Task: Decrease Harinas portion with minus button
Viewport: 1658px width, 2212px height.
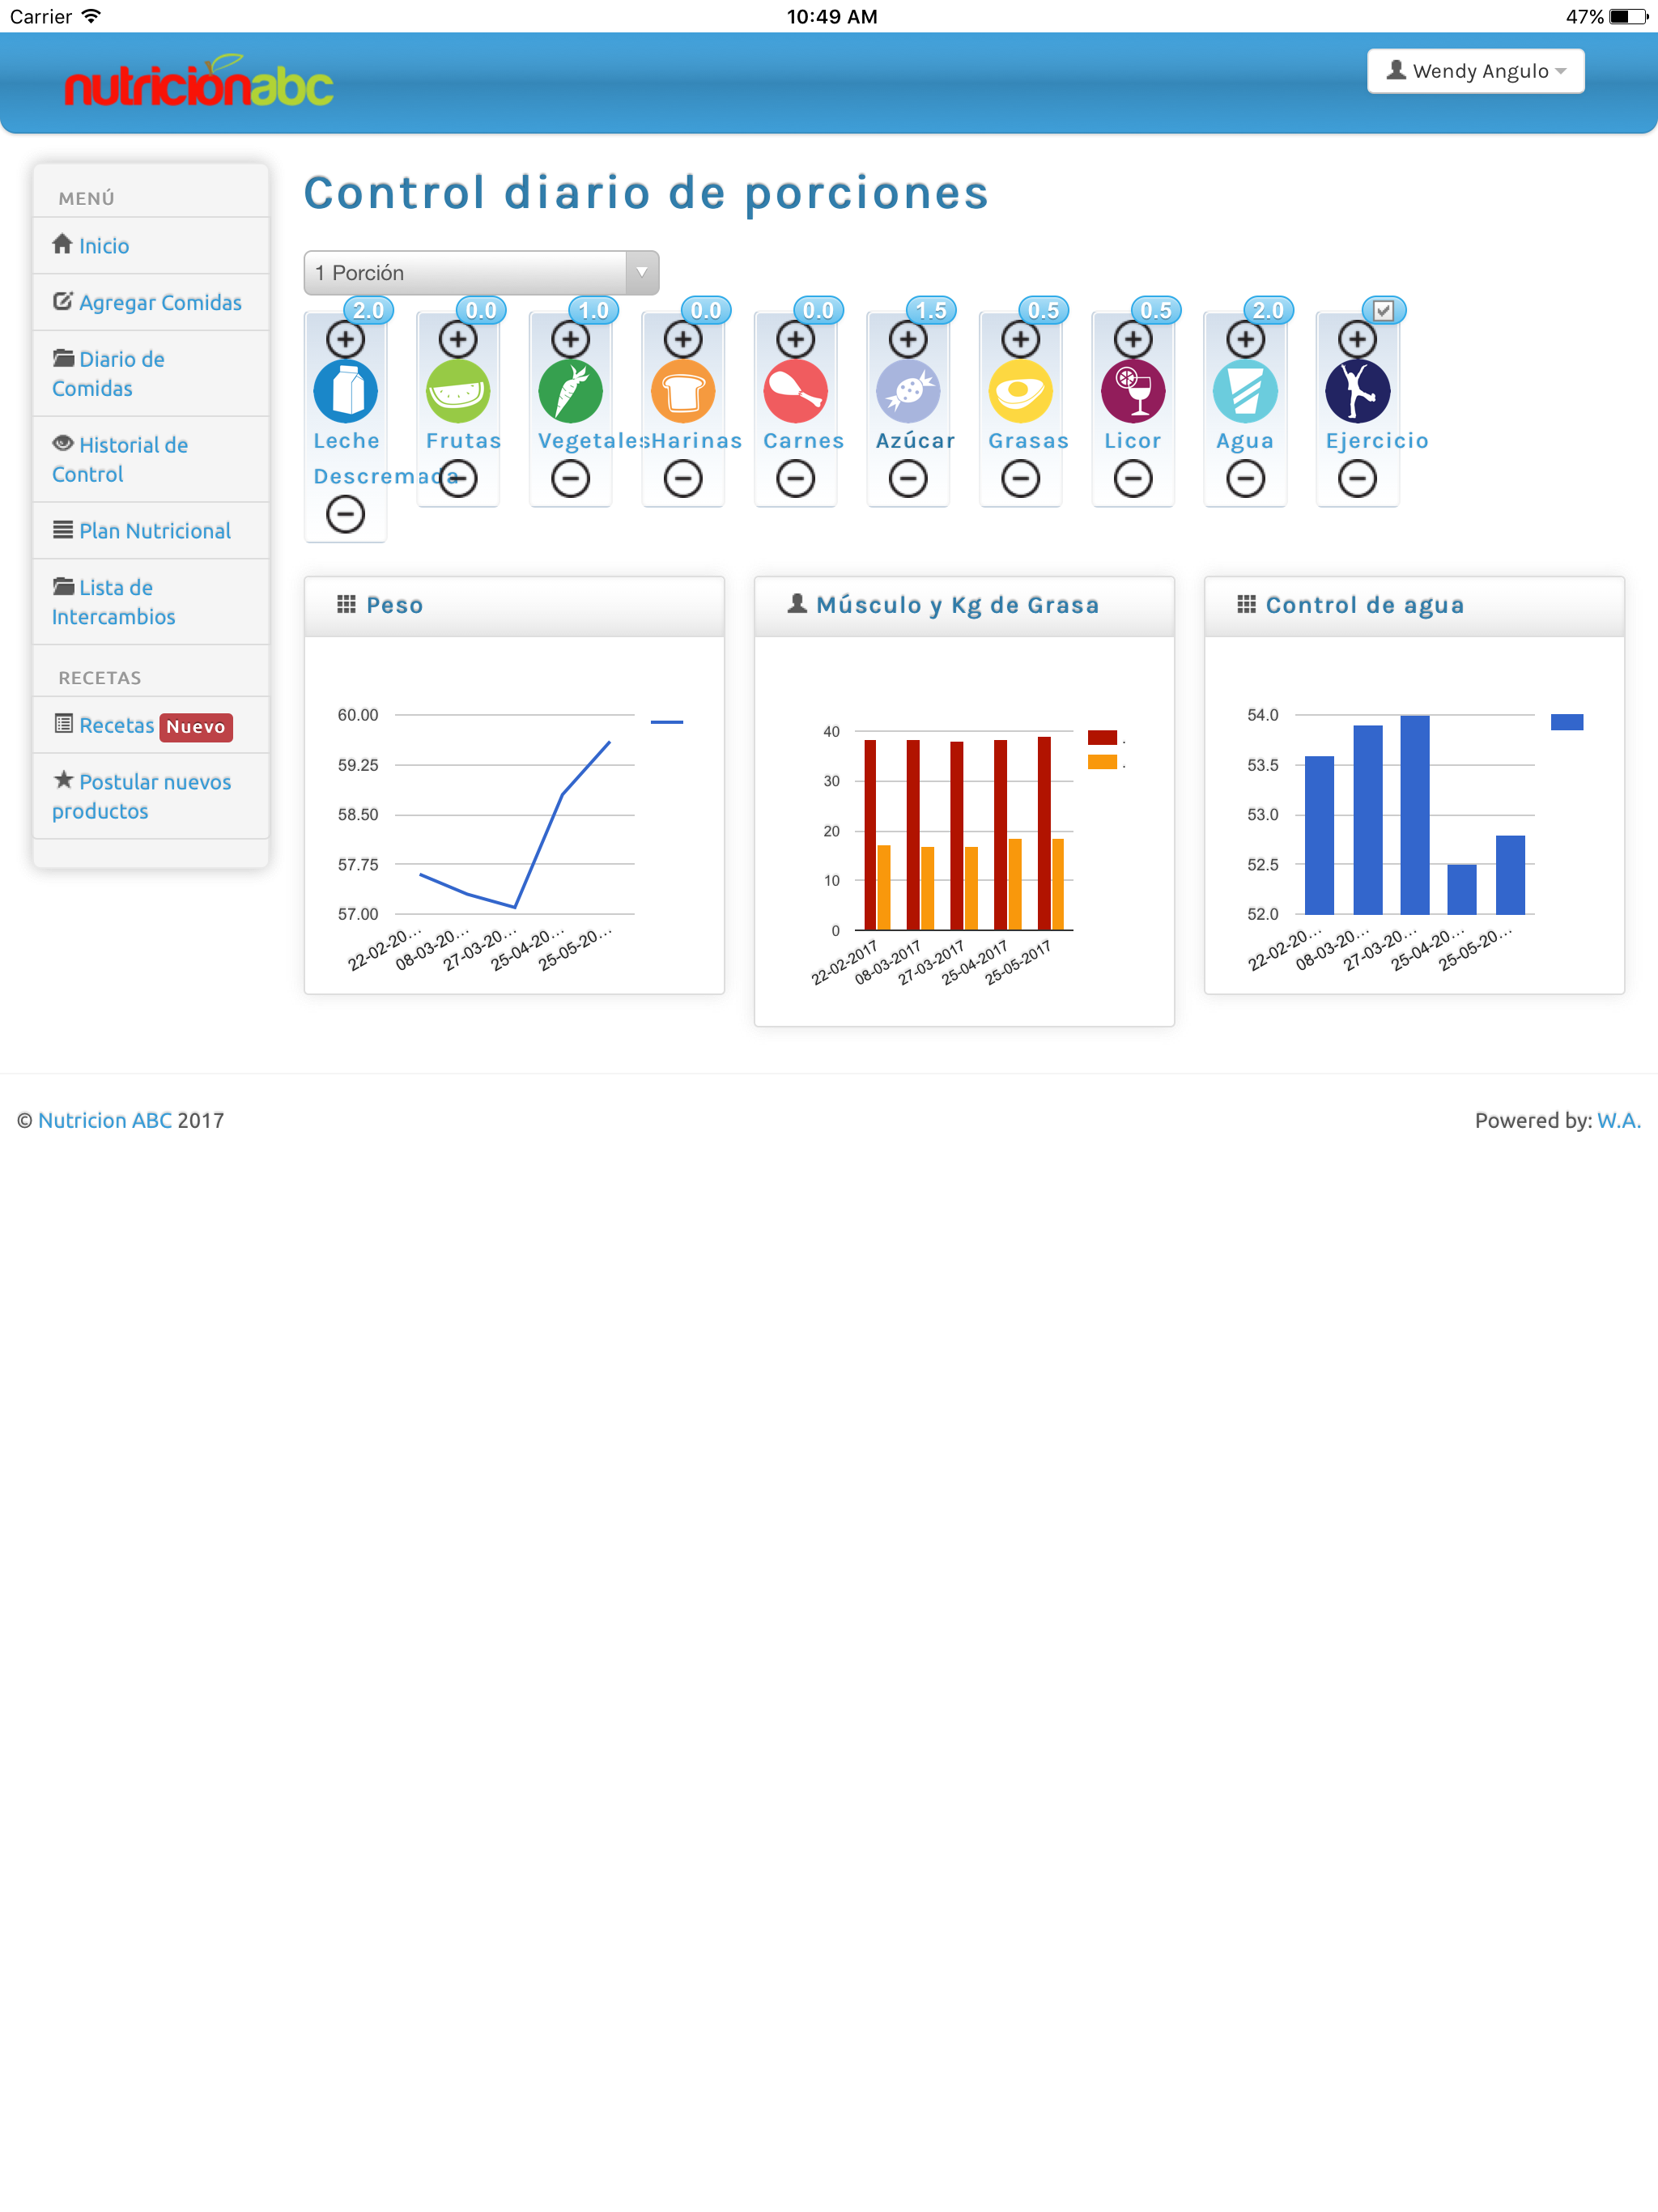Action: (683, 479)
